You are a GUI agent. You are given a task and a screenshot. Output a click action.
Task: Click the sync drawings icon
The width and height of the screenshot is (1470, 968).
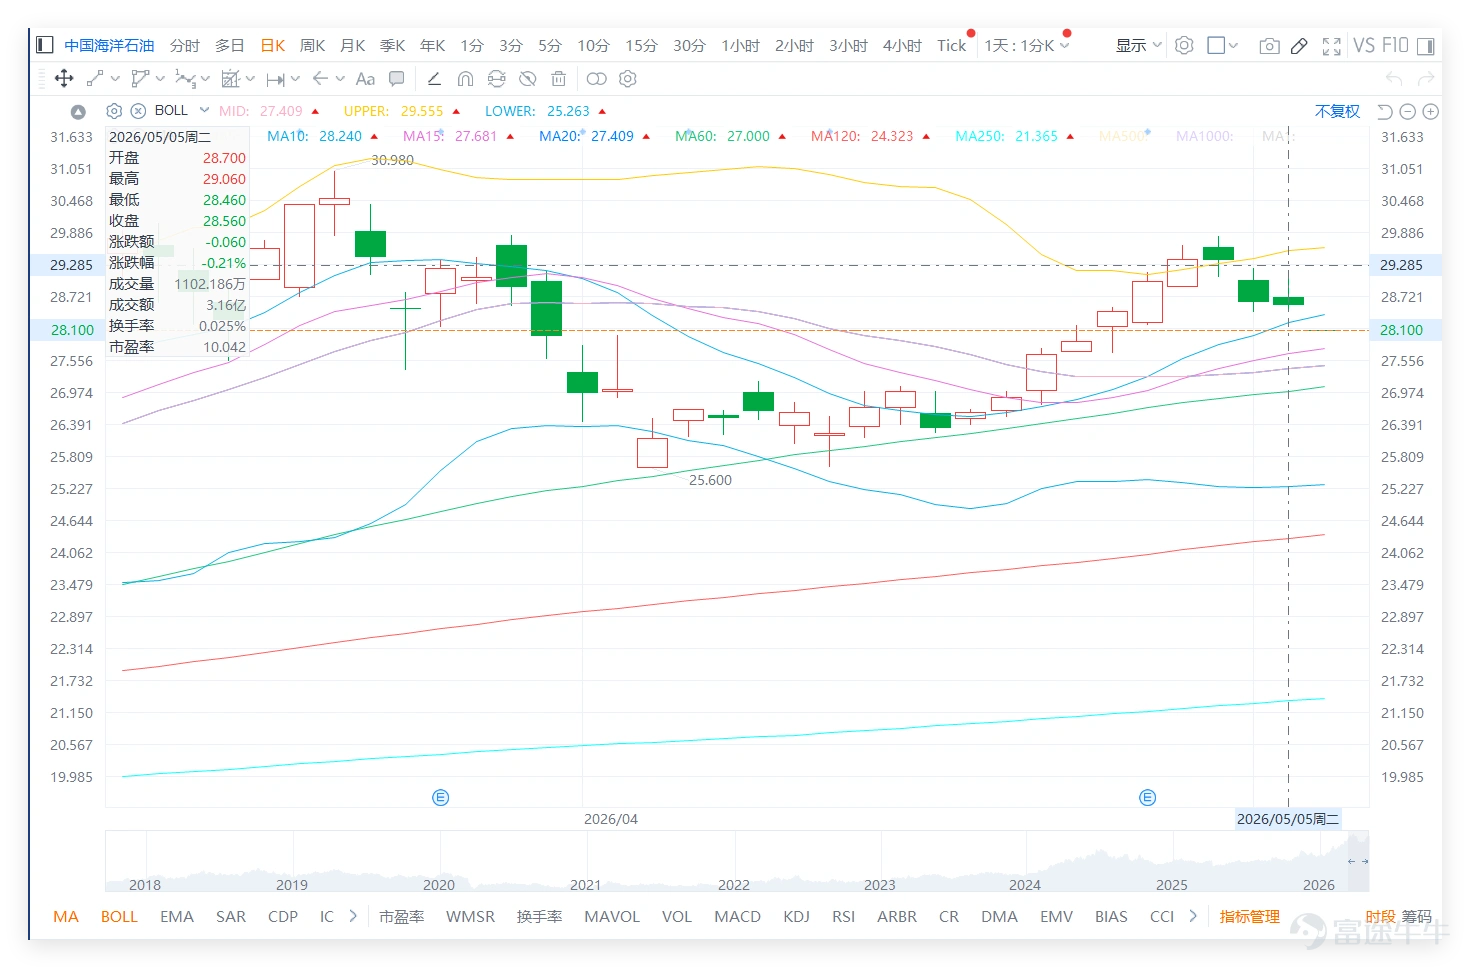pyautogui.click(x=497, y=79)
